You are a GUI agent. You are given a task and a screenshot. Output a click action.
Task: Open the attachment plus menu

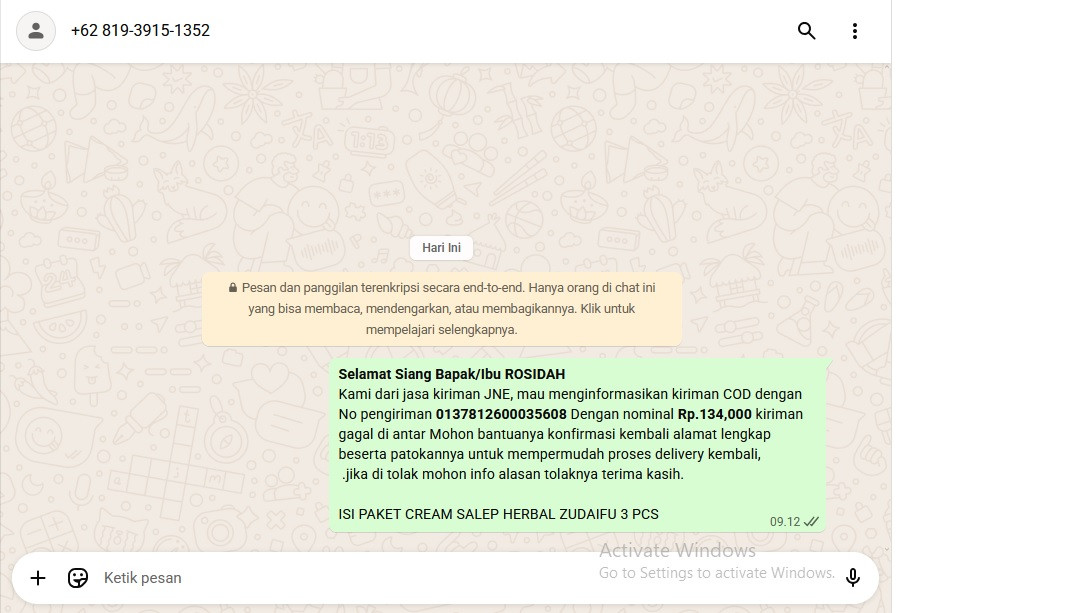coord(38,578)
